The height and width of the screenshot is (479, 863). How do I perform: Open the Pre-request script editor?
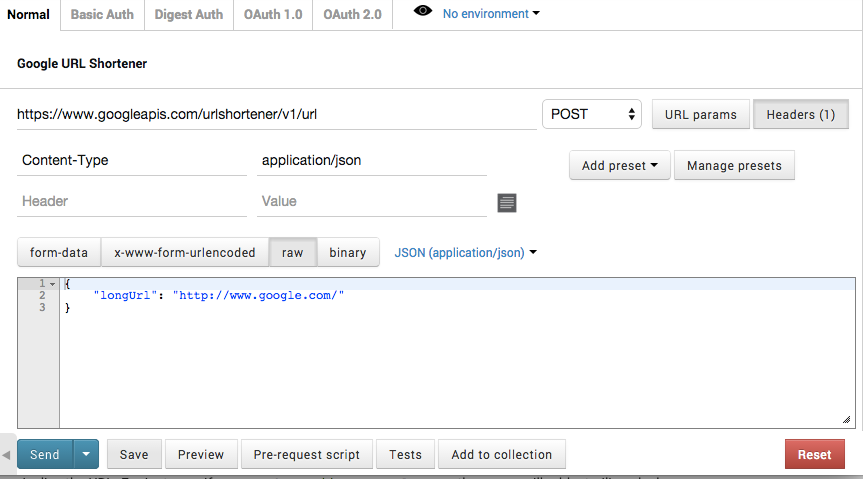coord(307,454)
